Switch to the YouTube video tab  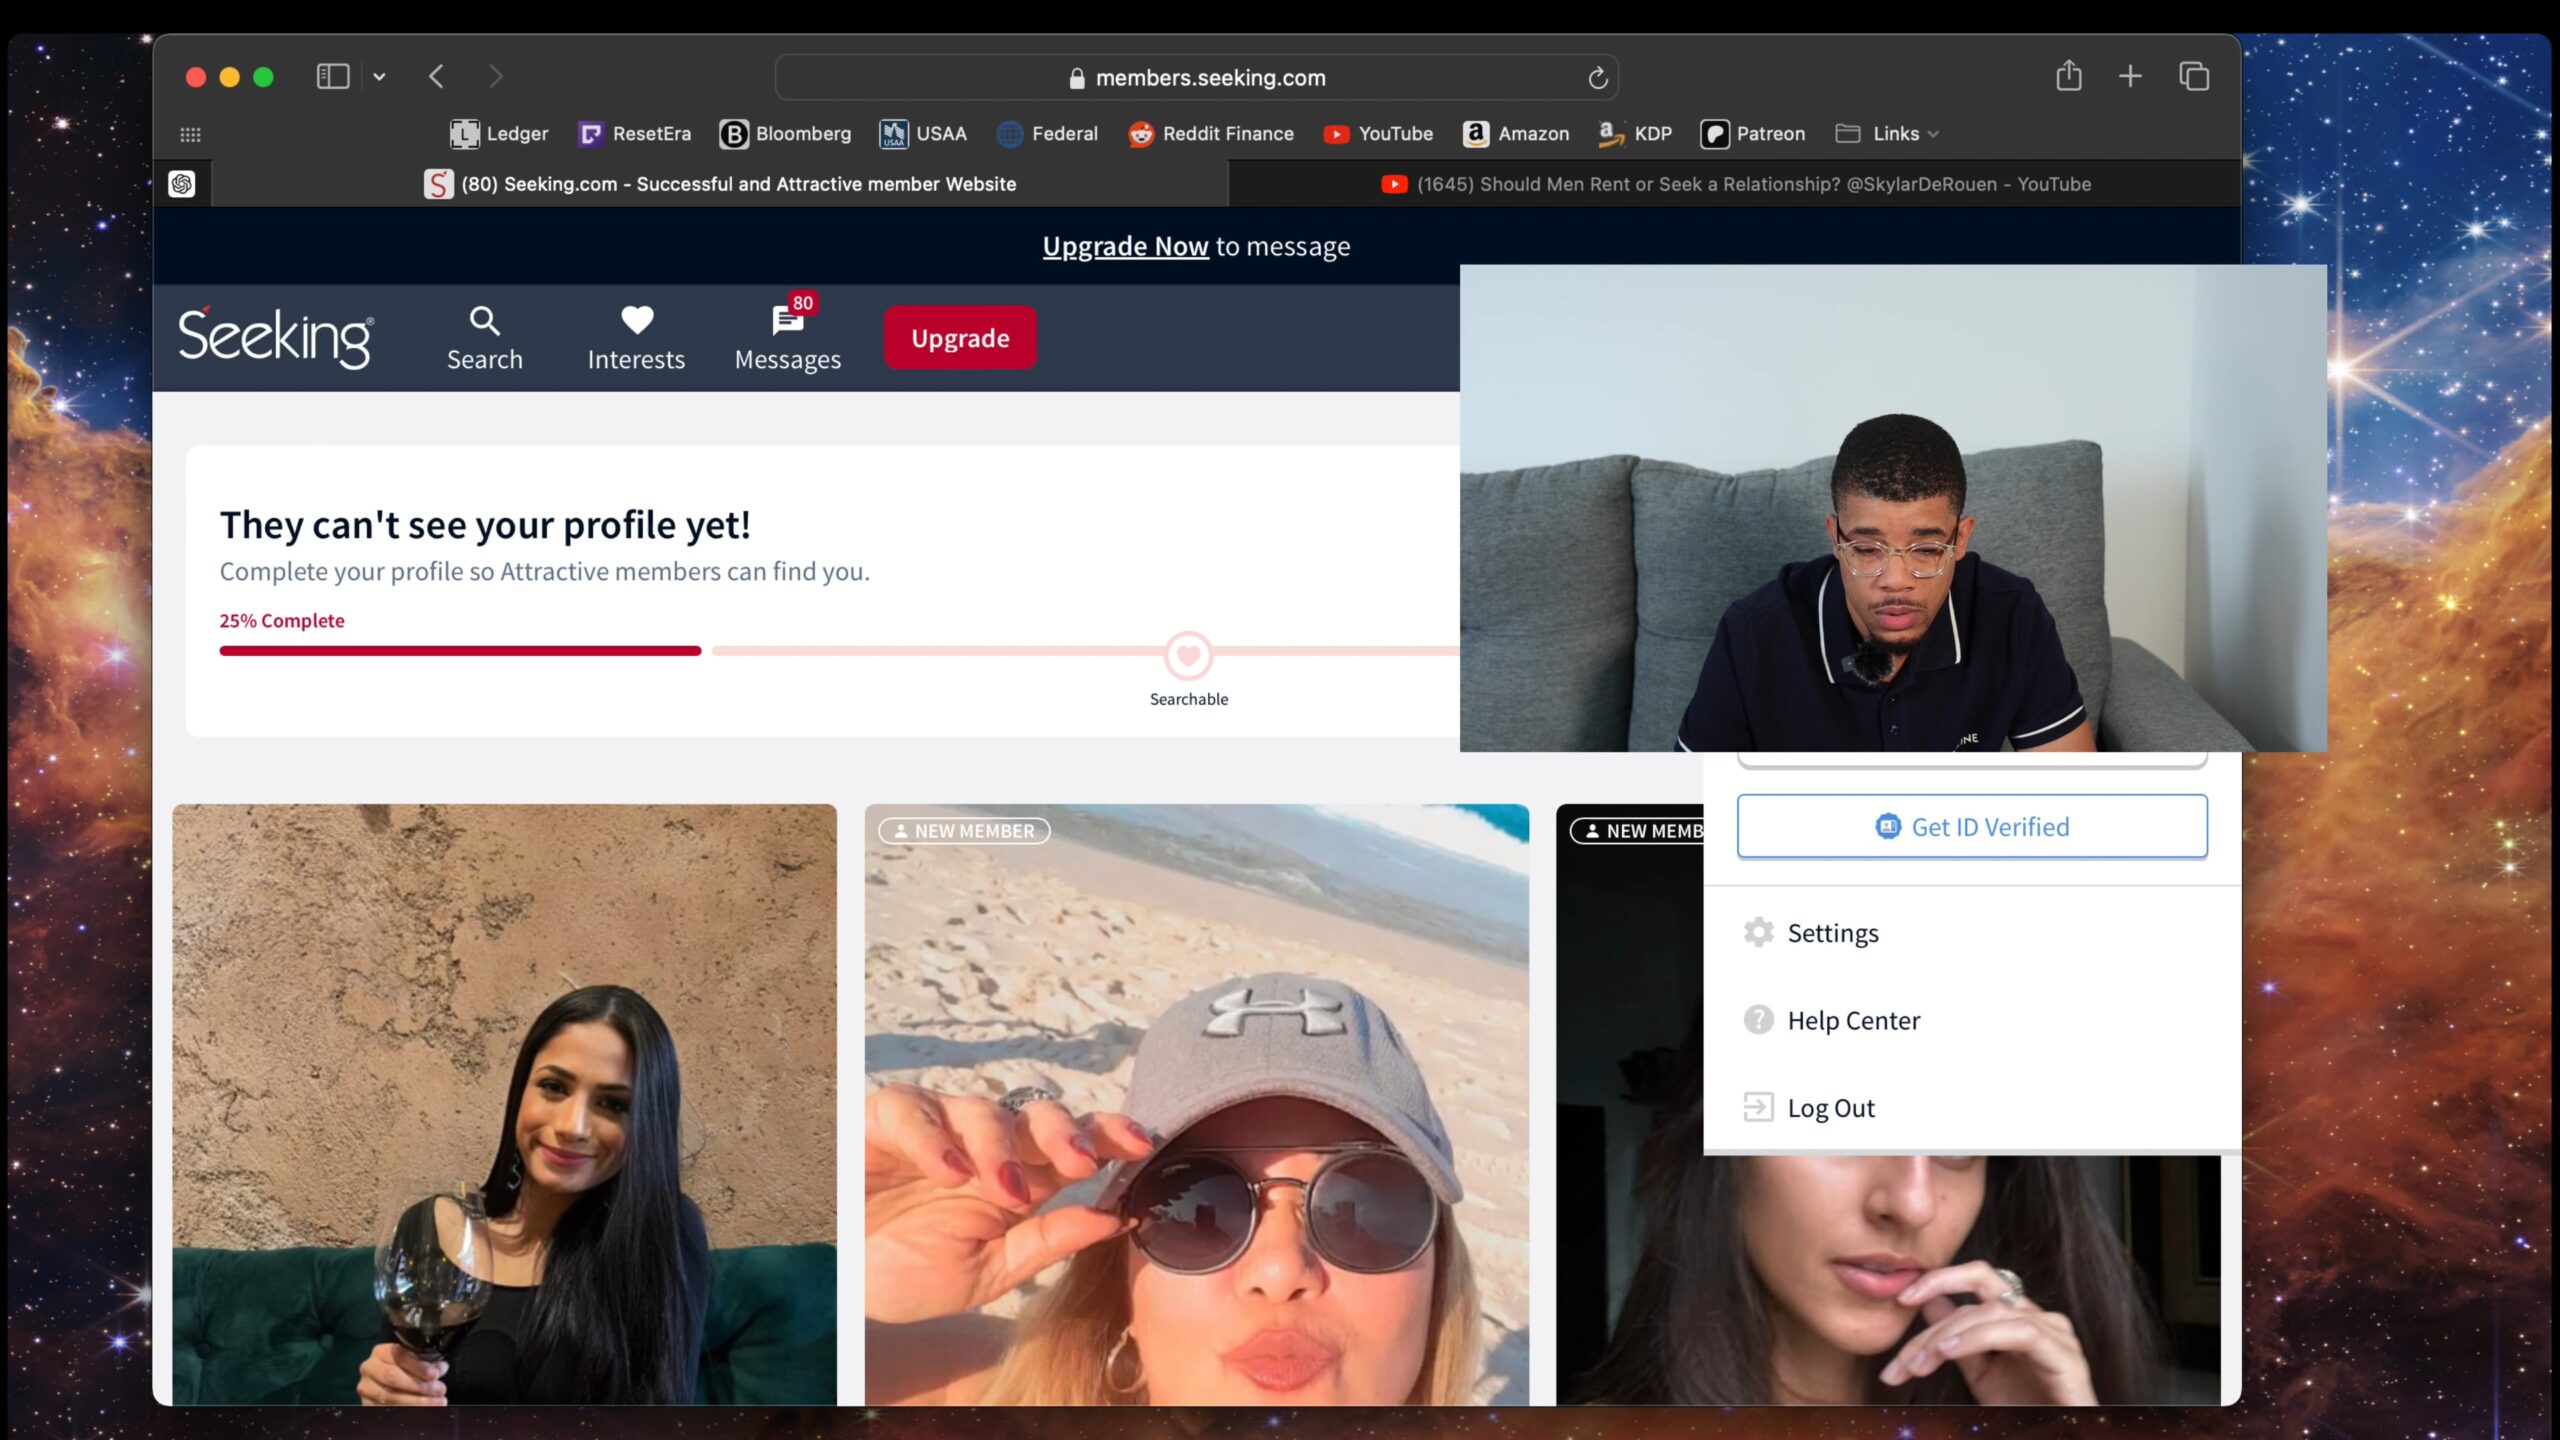click(x=1735, y=184)
